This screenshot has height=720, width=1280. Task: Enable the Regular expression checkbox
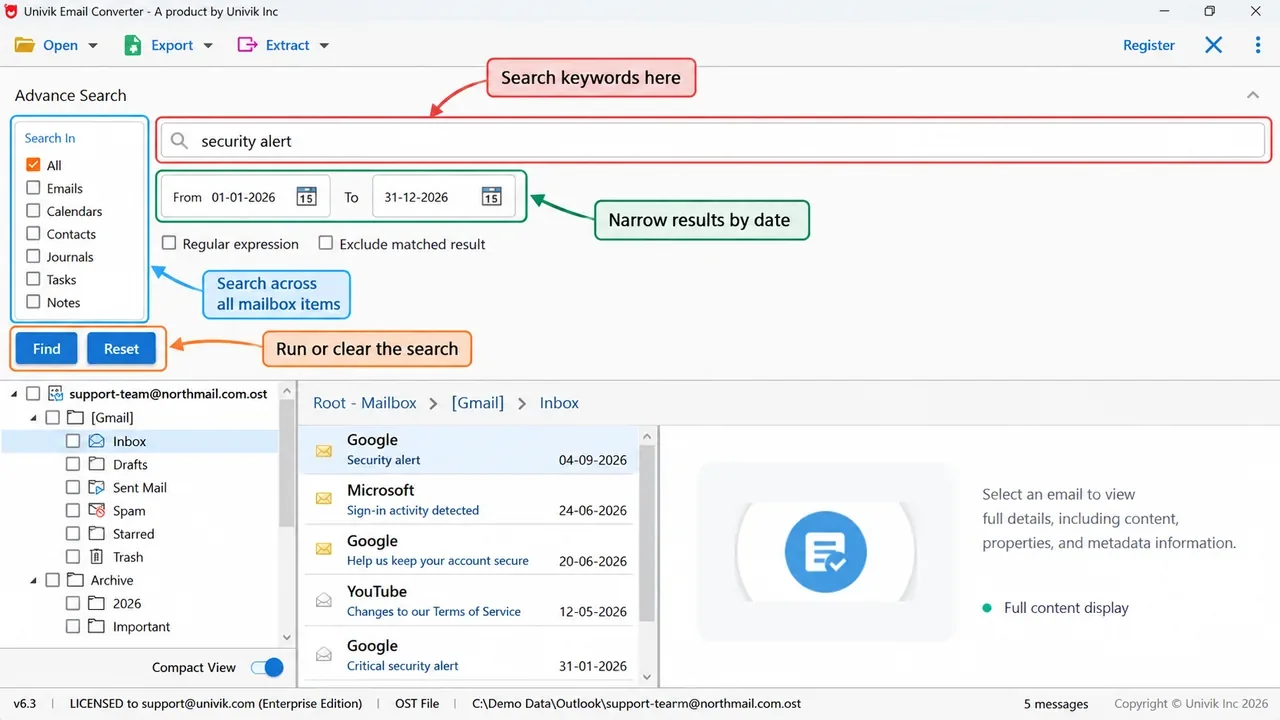(169, 243)
